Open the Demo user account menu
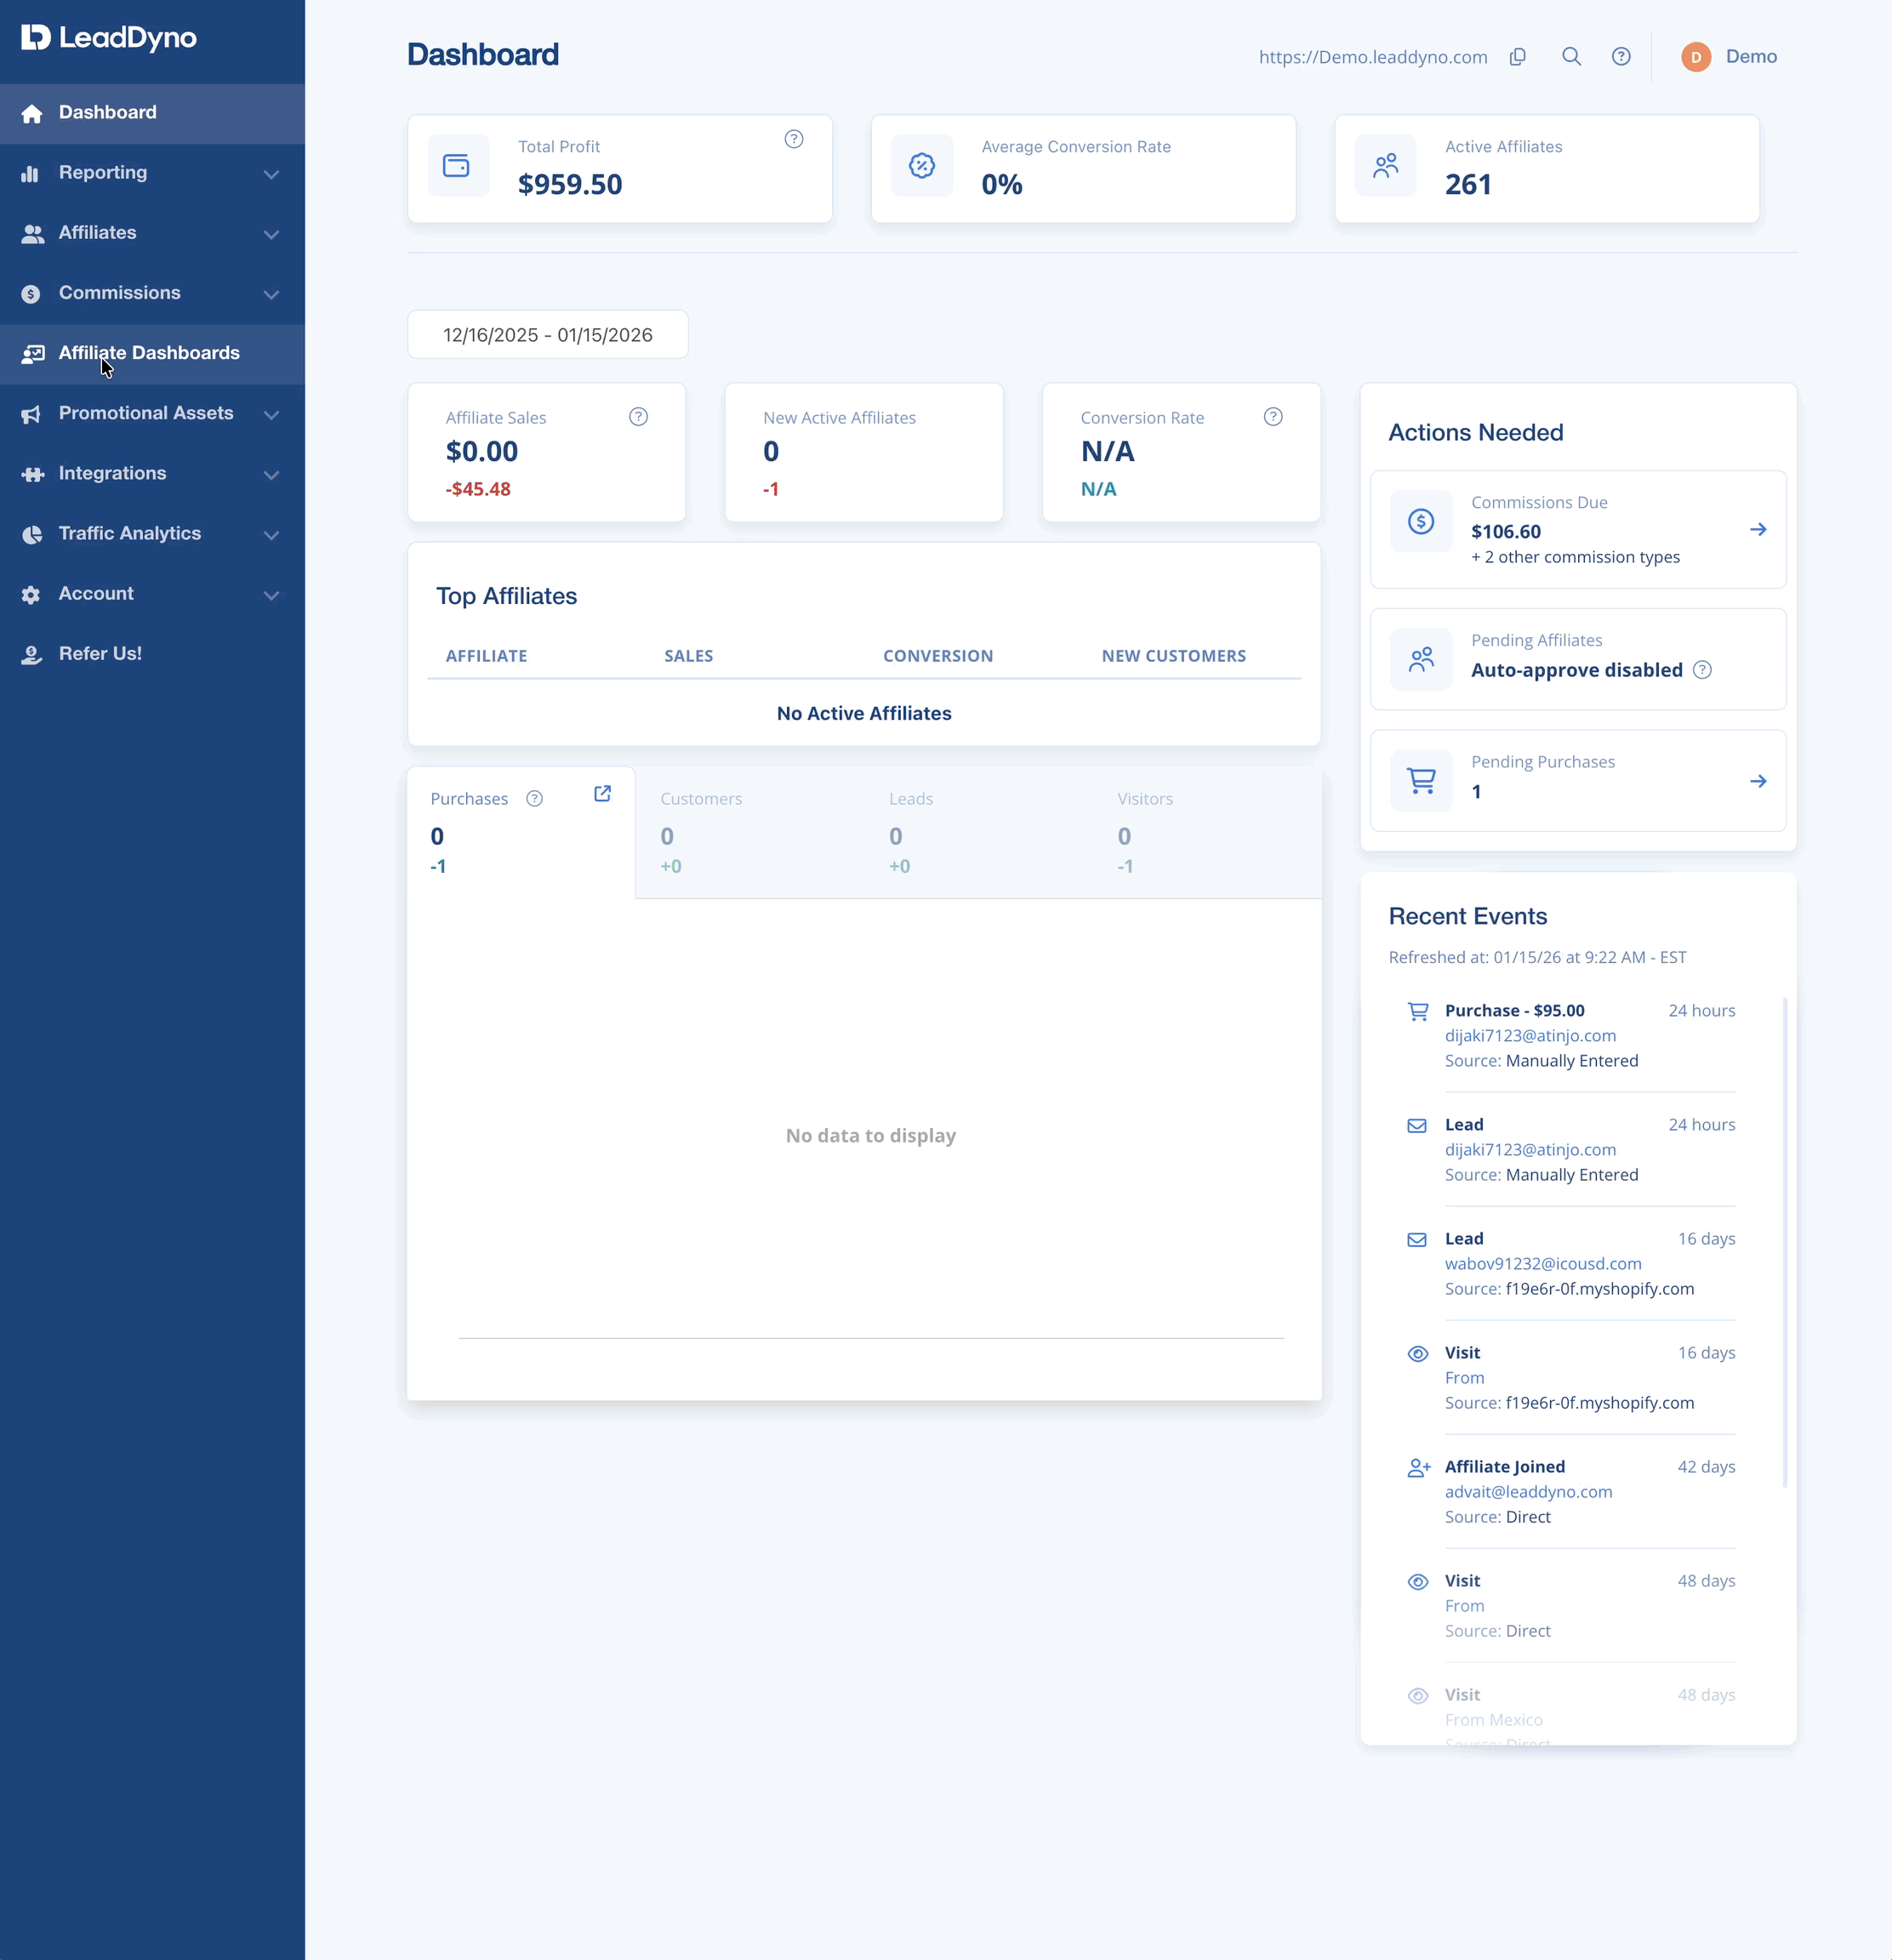Screen dimensions: 1892x1960 pos(1729,57)
